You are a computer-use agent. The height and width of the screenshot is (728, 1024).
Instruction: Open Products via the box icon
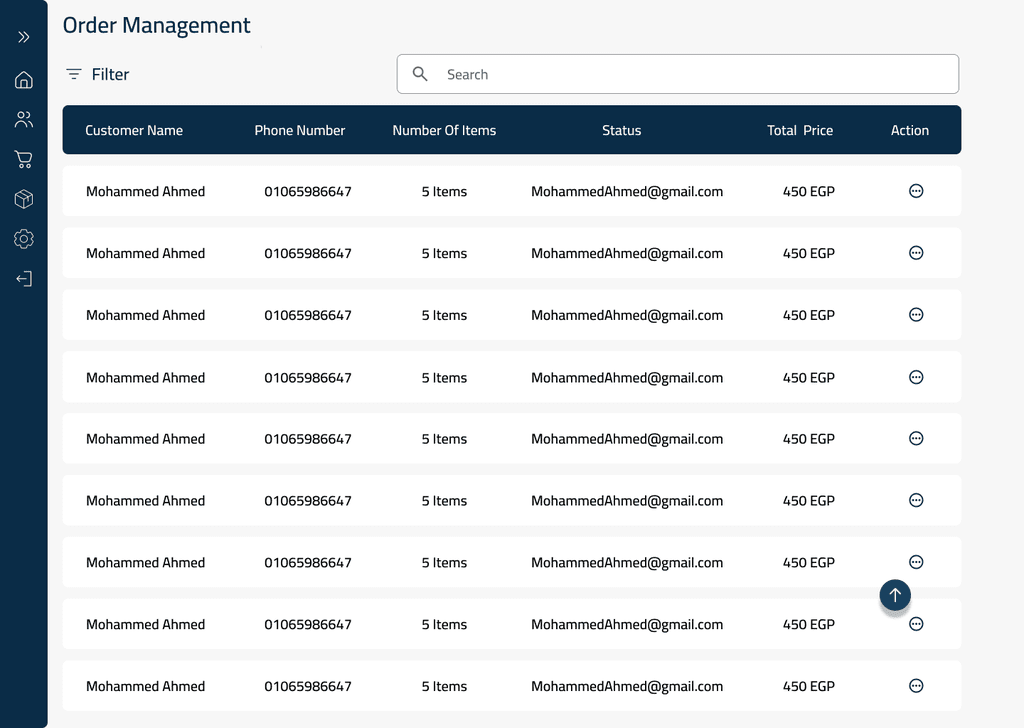24,199
